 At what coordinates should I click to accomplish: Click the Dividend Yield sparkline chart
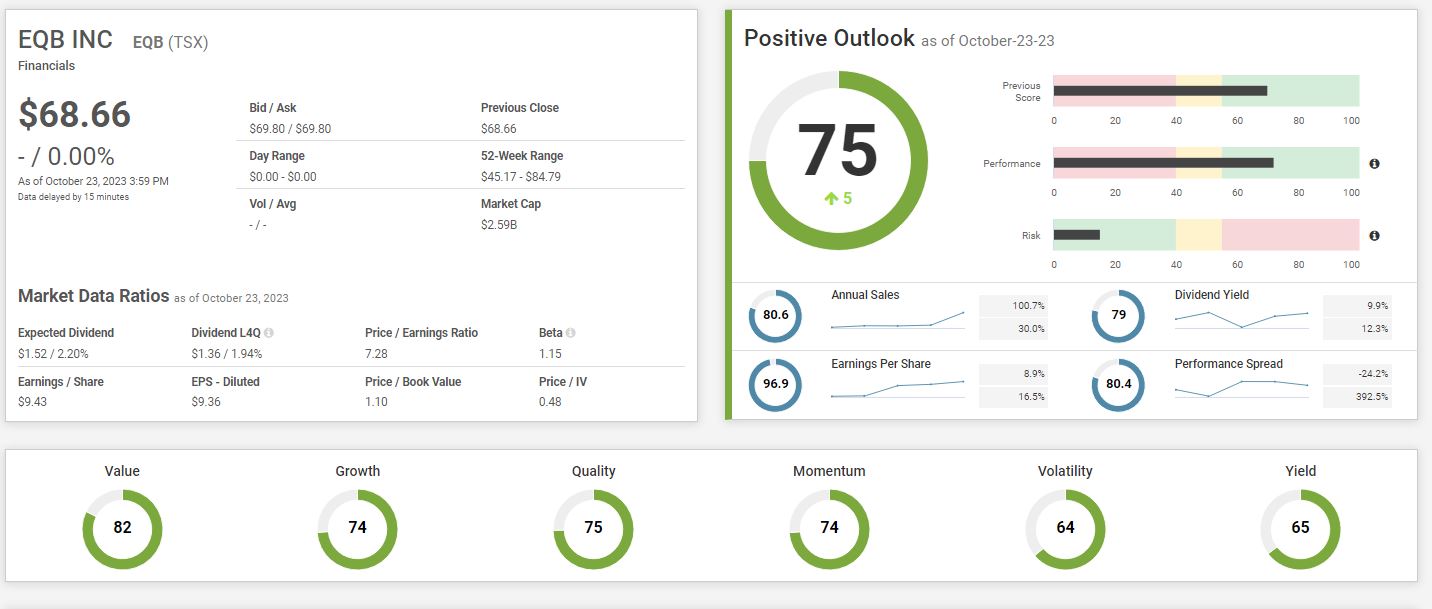[x=1241, y=319]
